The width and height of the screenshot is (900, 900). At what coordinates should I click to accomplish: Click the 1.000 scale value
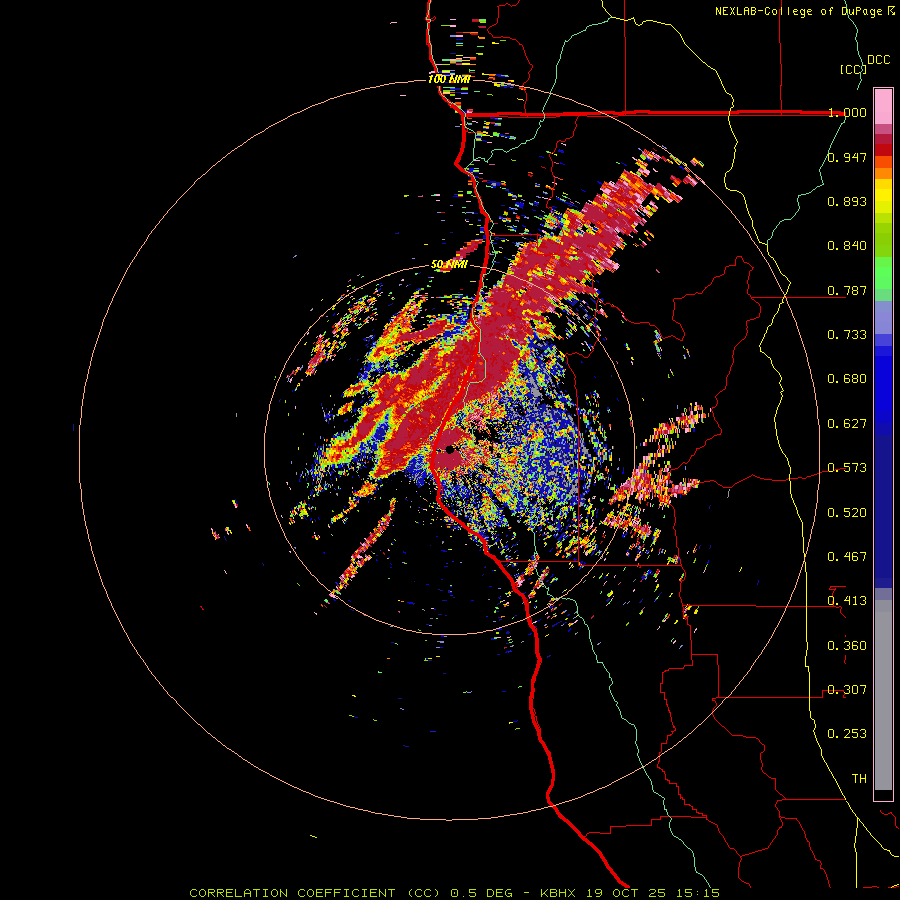pos(847,112)
